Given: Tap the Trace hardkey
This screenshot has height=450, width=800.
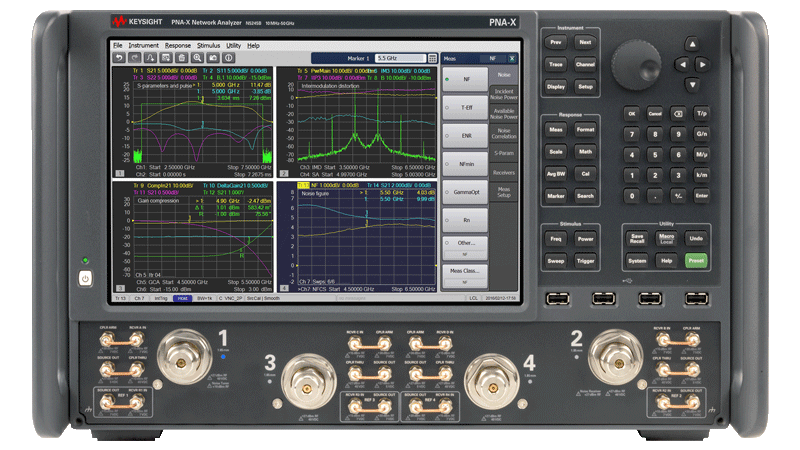Looking at the screenshot, I should click(x=556, y=65).
